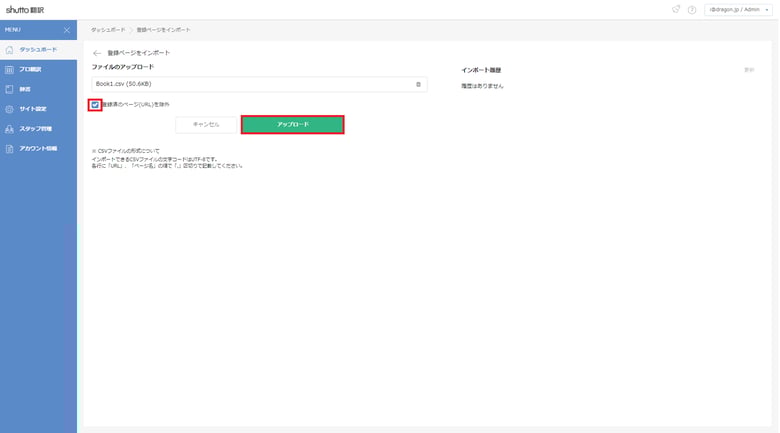The width and height of the screenshot is (780, 433).
Task: Click the 履歴はありません text
Action: tap(482, 86)
